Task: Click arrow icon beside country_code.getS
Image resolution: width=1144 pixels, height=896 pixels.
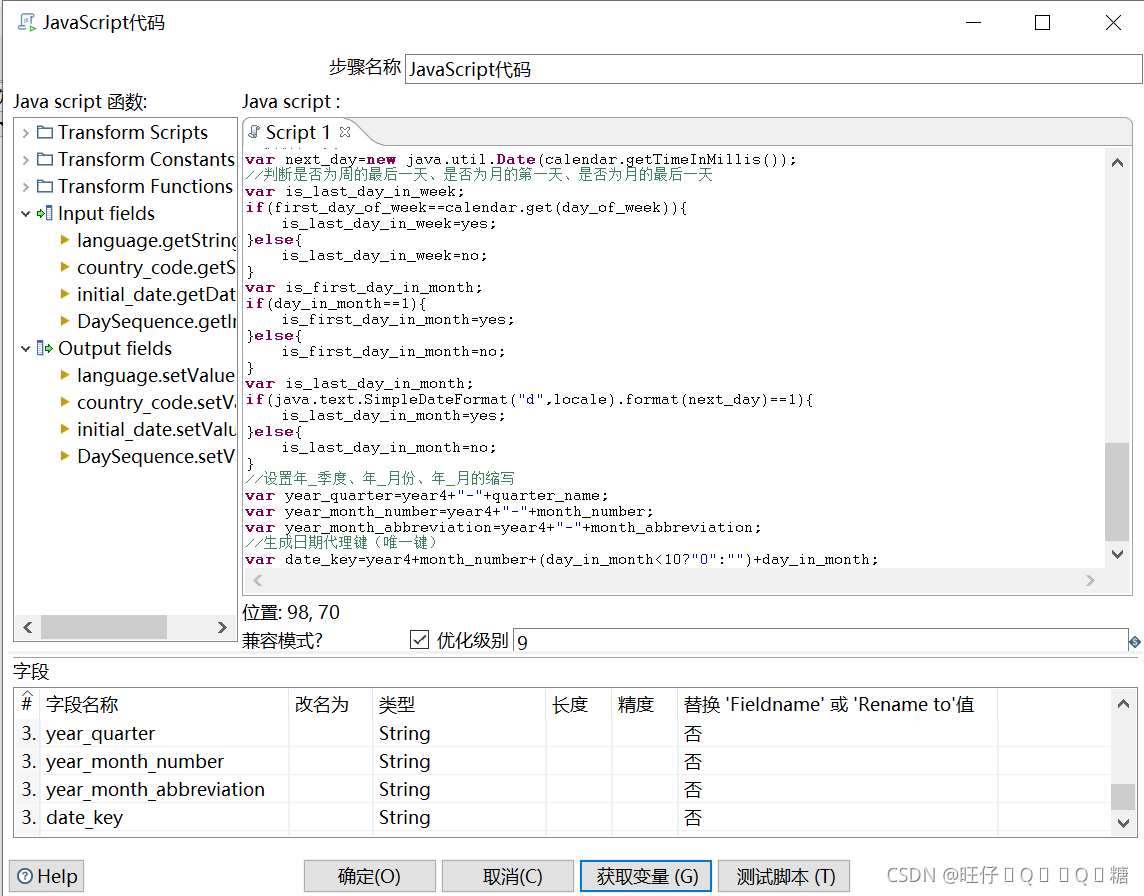Action: (x=65, y=267)
